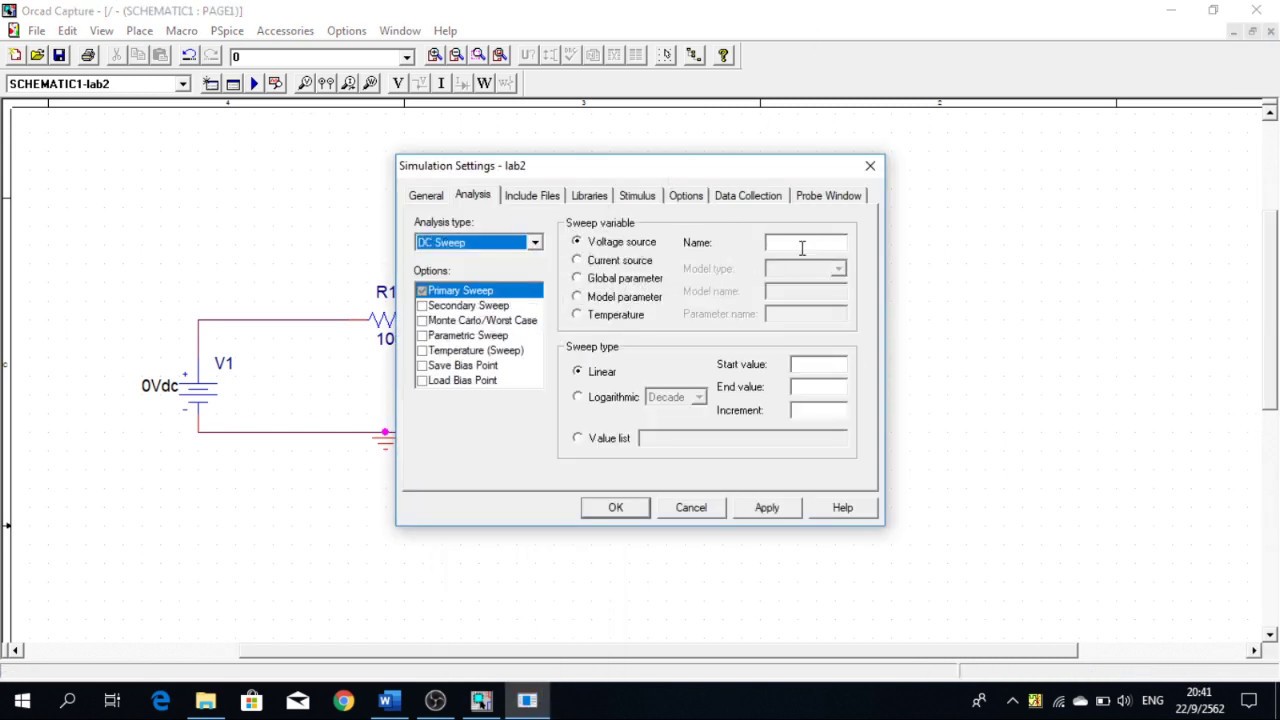This screenshot has height=720, width=1280.
Task: Switch to the Include Files tab
Action: pos(532,196)
